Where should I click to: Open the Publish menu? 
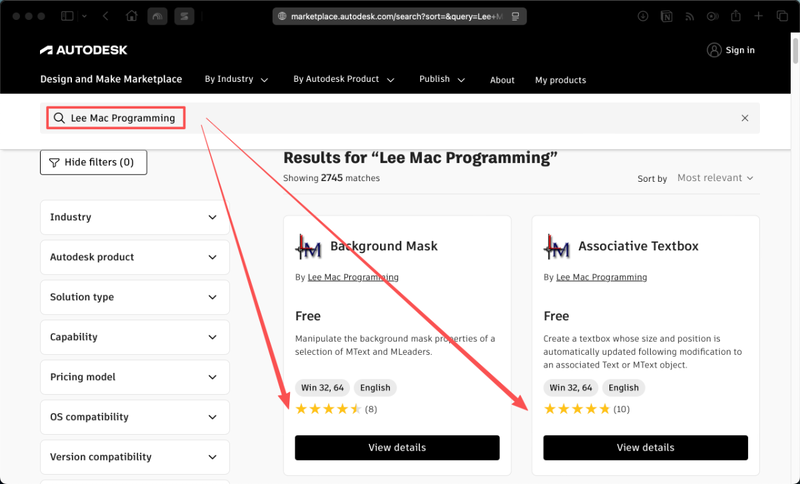[x=442, y=79]
